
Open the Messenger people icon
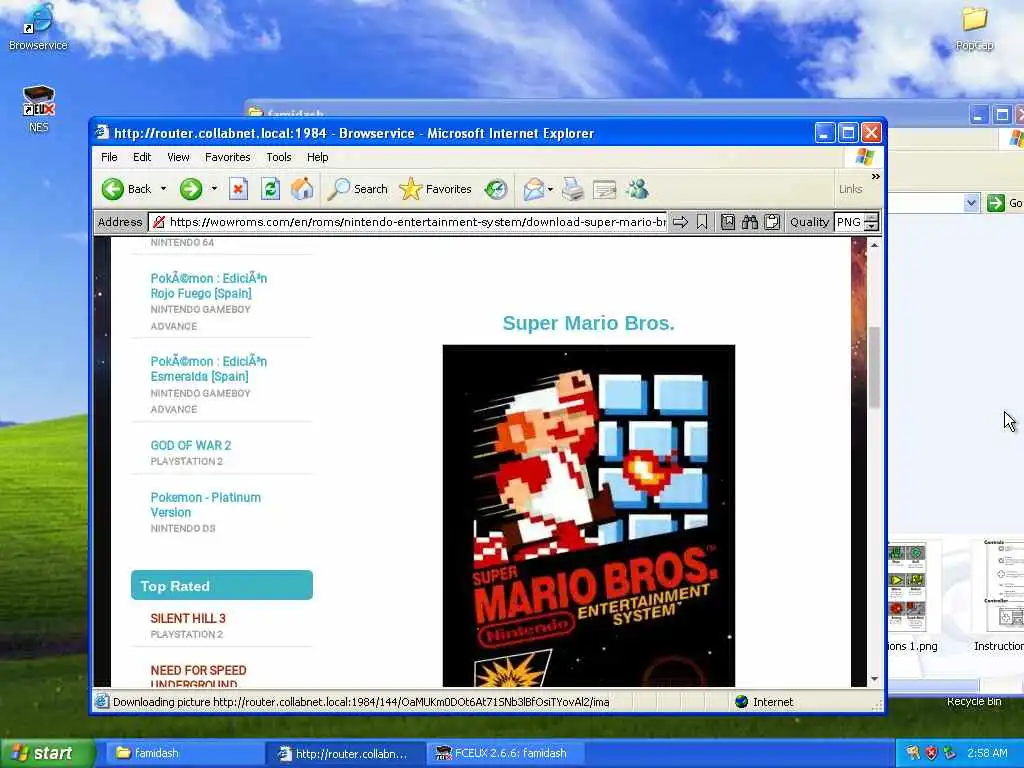tap(637, 189)
